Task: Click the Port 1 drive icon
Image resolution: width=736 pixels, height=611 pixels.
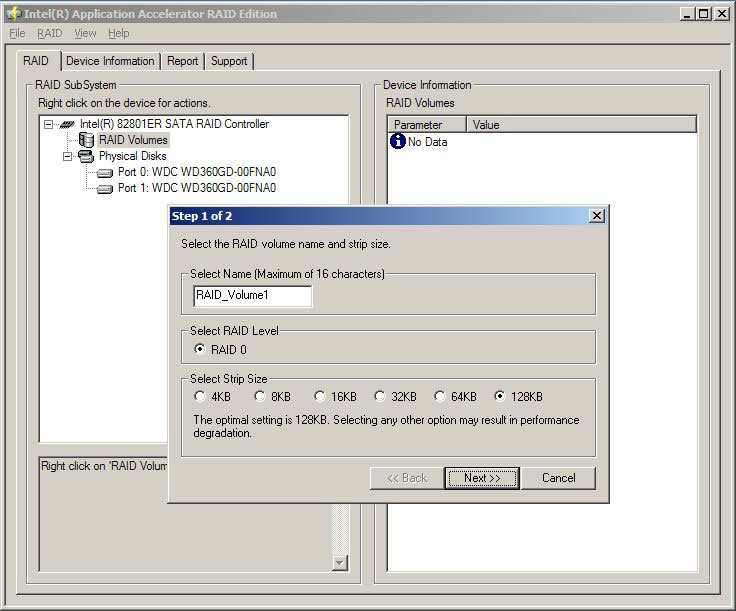Action: coord(105,189)
